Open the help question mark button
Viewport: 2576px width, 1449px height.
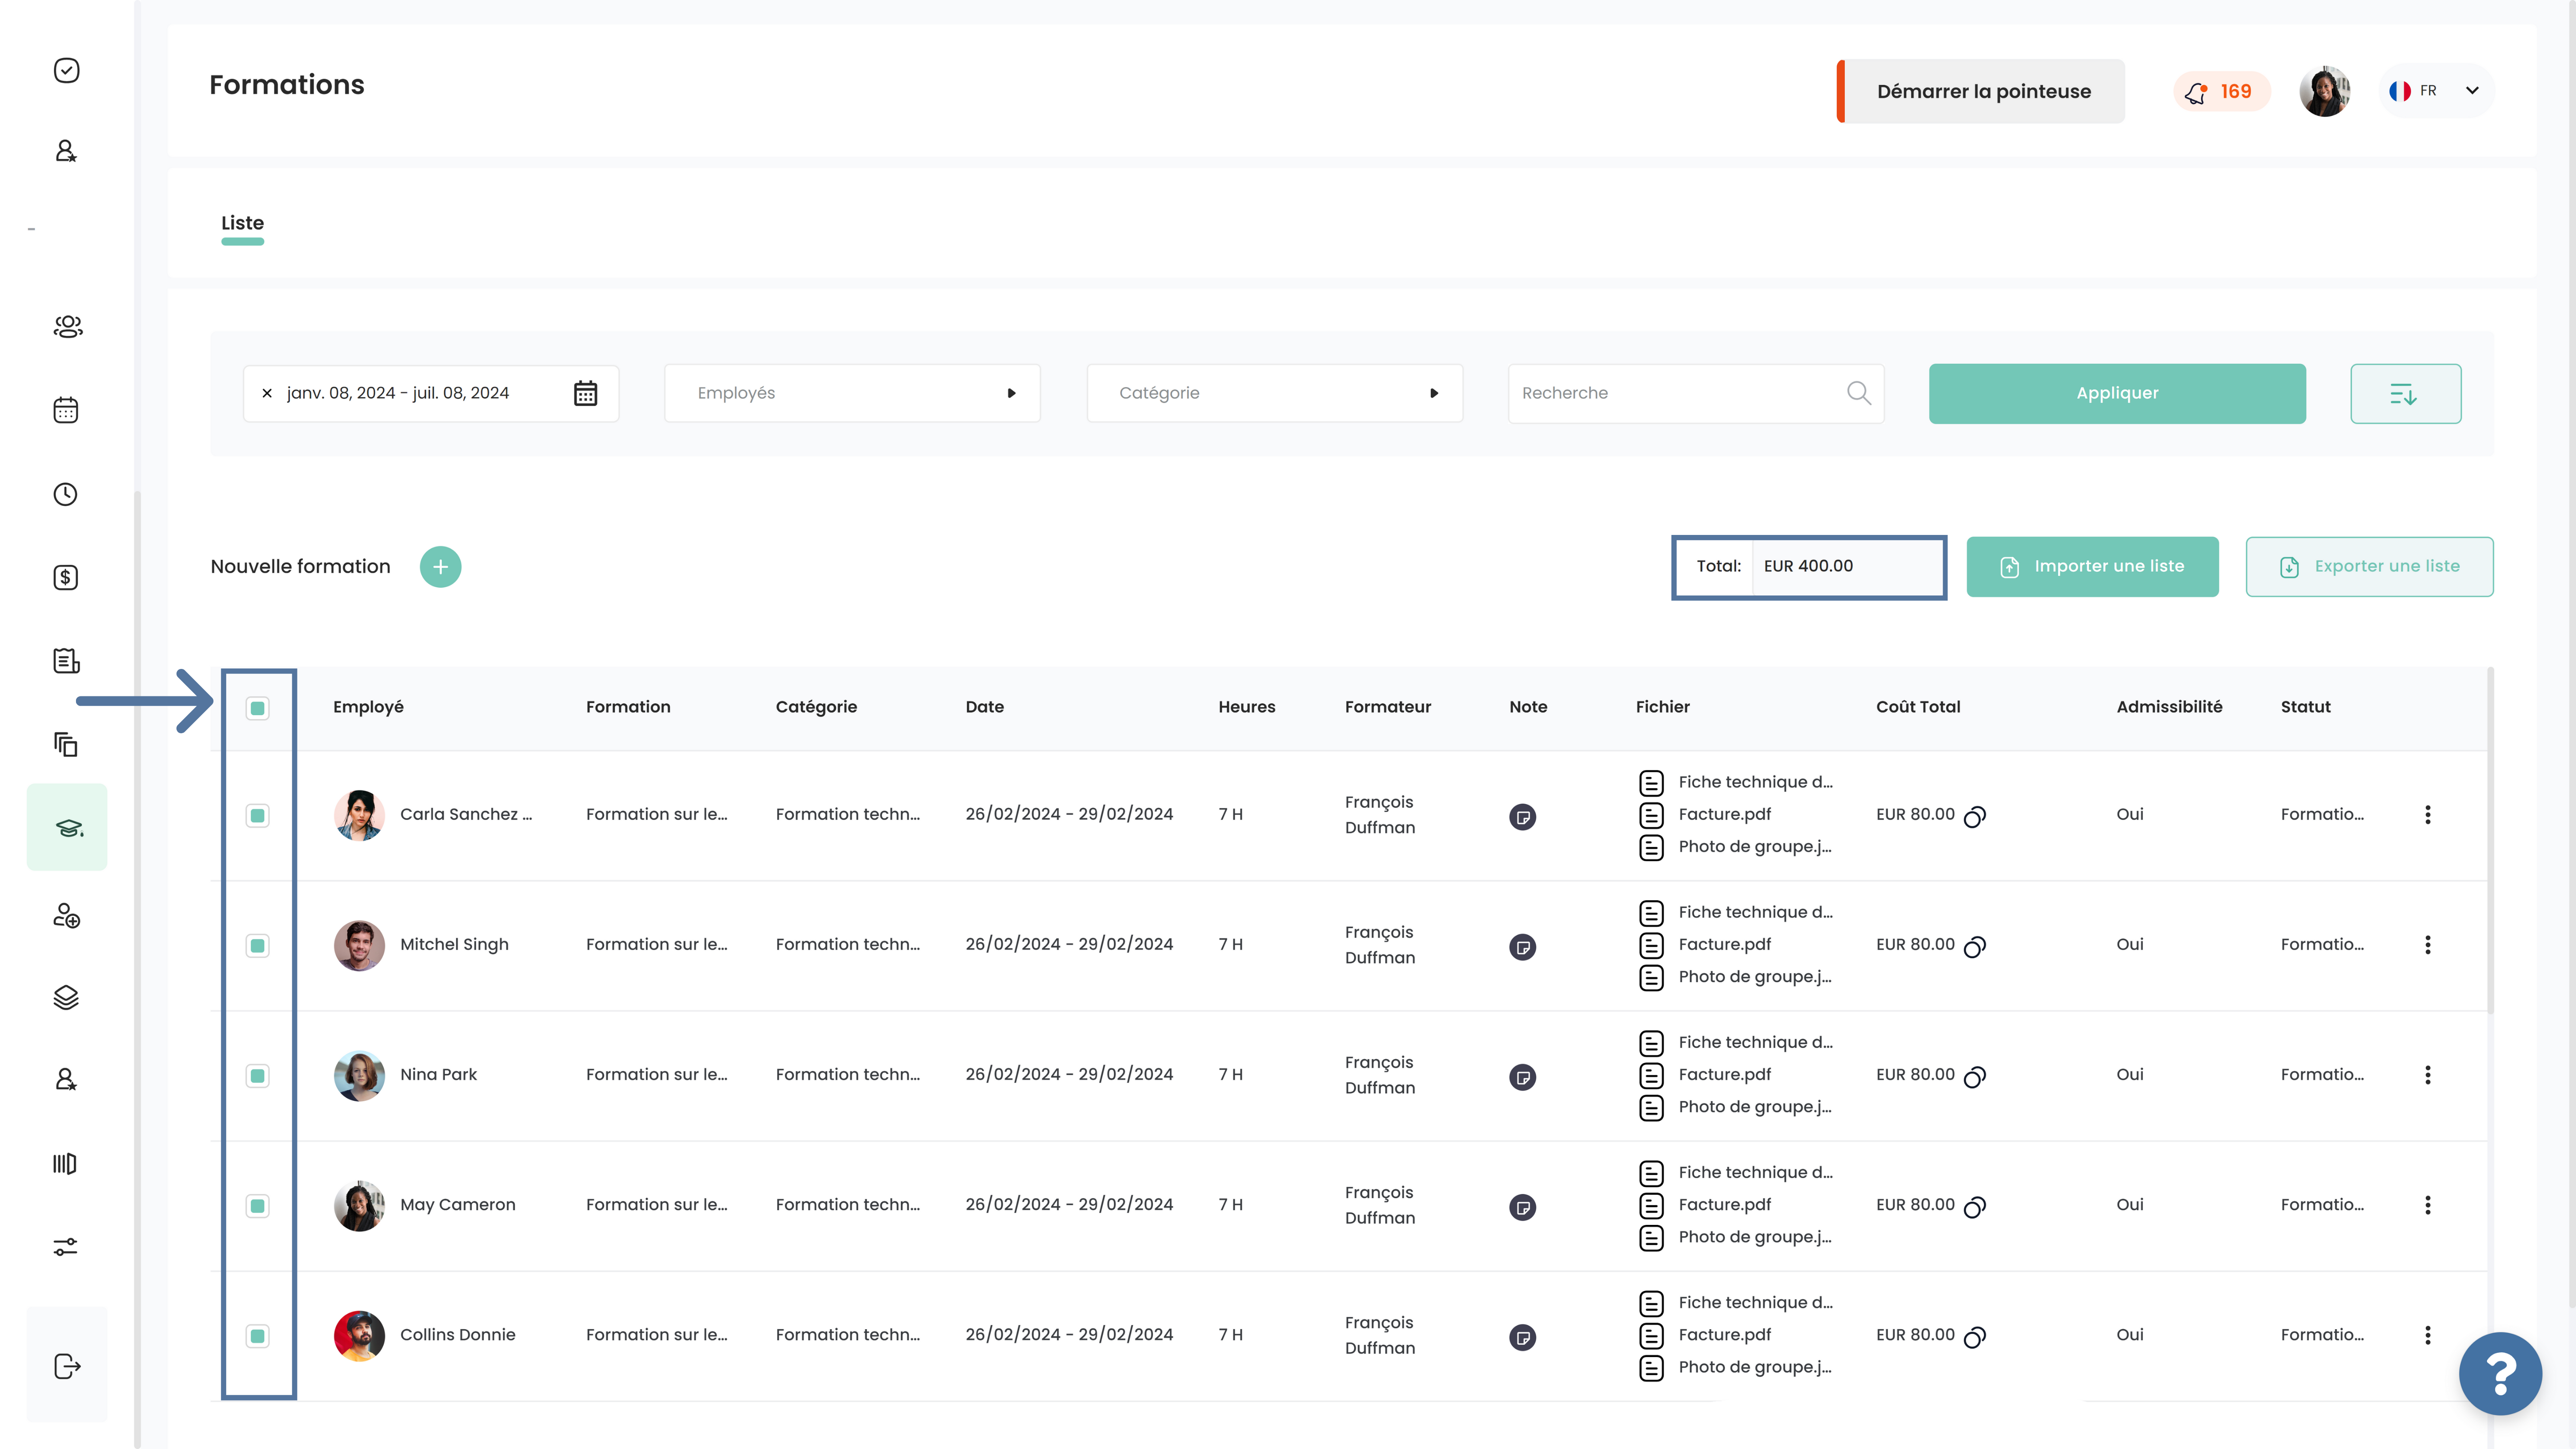[x=2500, y=1374]
